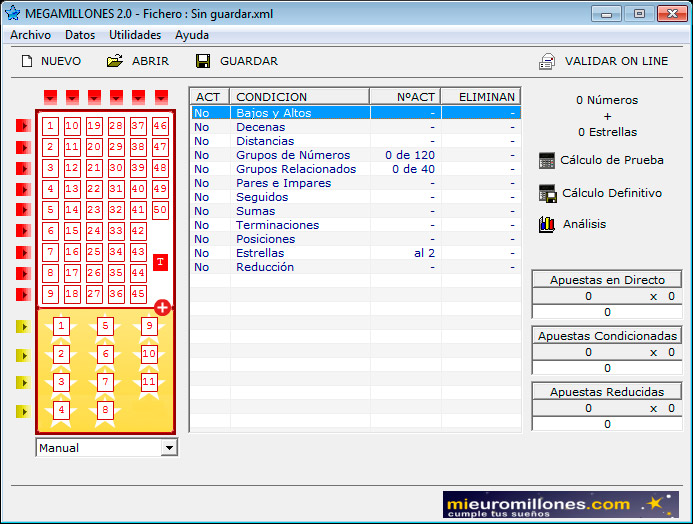Select star number 5
693x524 pixels.
pos(105,327)
